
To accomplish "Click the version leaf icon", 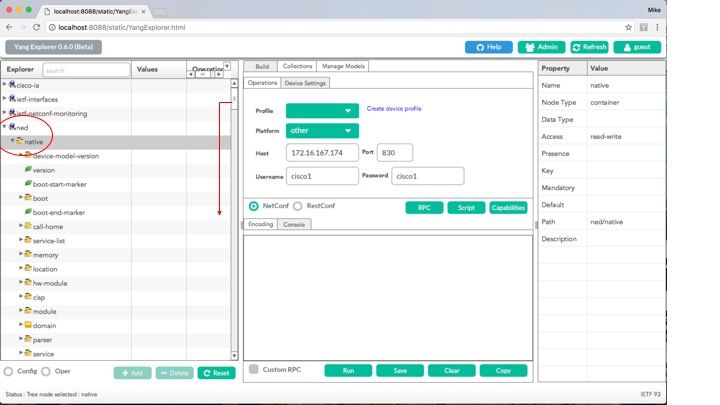I will pyautogui.click(x=28, y=169).
